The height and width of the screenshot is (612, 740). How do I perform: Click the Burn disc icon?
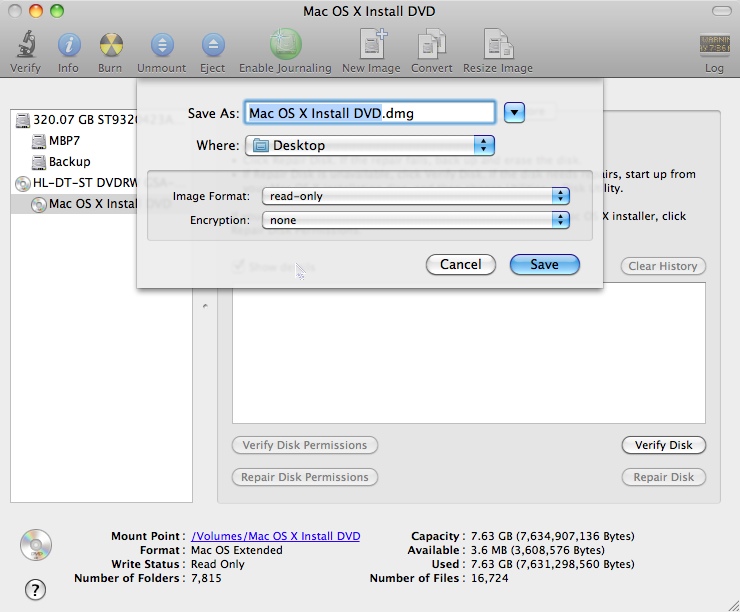coord(111,45)
